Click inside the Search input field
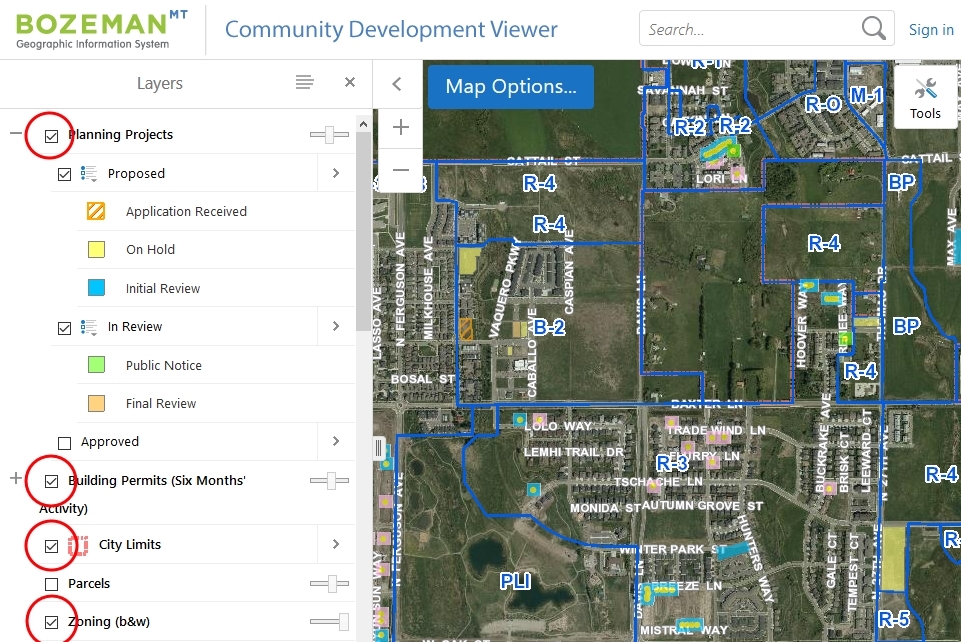Image resolution: width=961 pixels, height=642 pixels. point(750,28)
